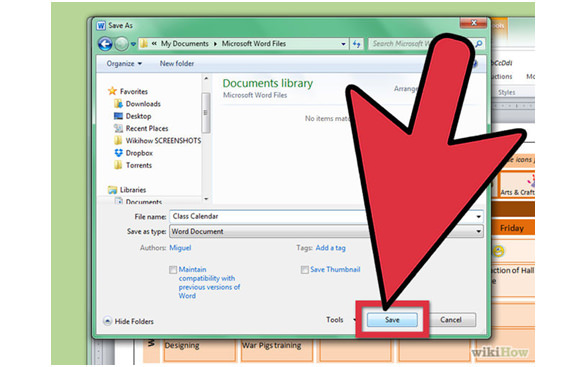This screenshot has width=585, height=367.
Task: Tick the Save Thumbnail checkbox
Action: 304,270
